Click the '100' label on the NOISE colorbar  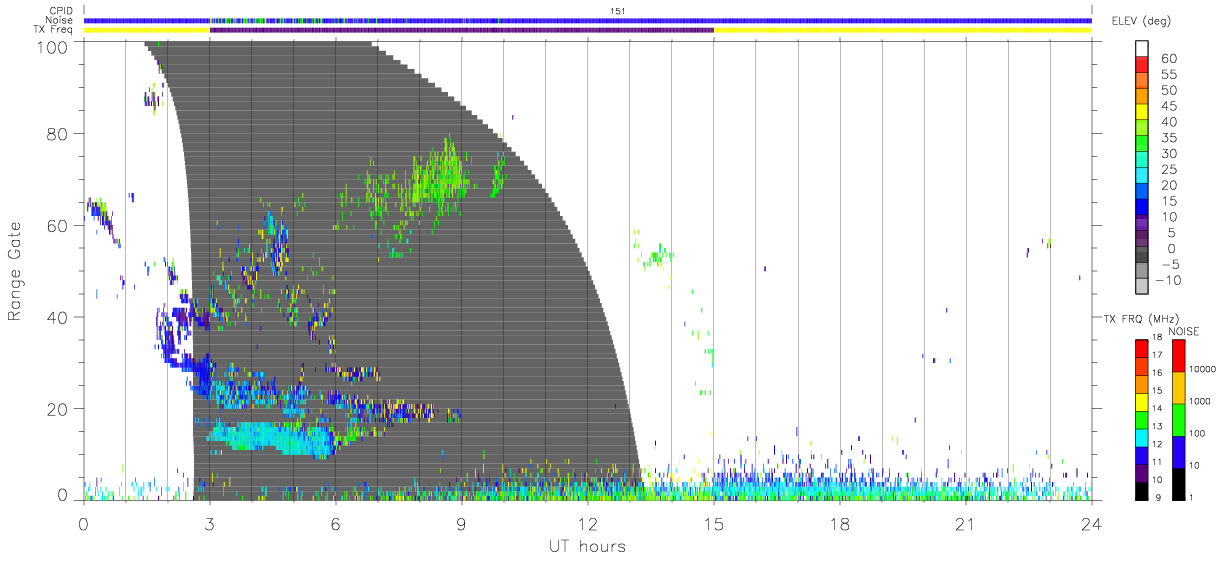pyautogui.click(x=1196, y=433)
